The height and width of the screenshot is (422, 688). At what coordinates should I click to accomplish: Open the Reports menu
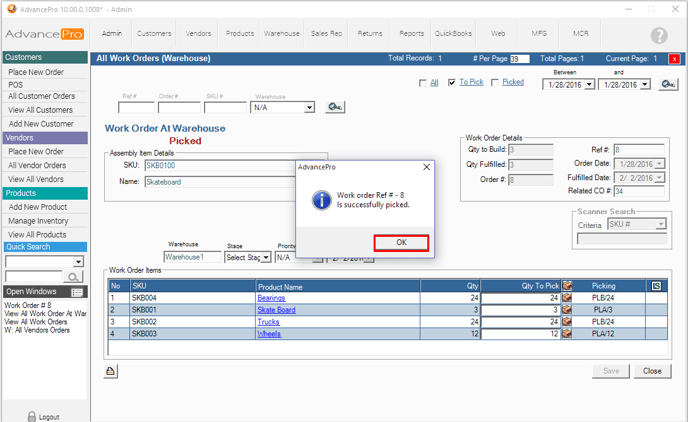point(411,33)
